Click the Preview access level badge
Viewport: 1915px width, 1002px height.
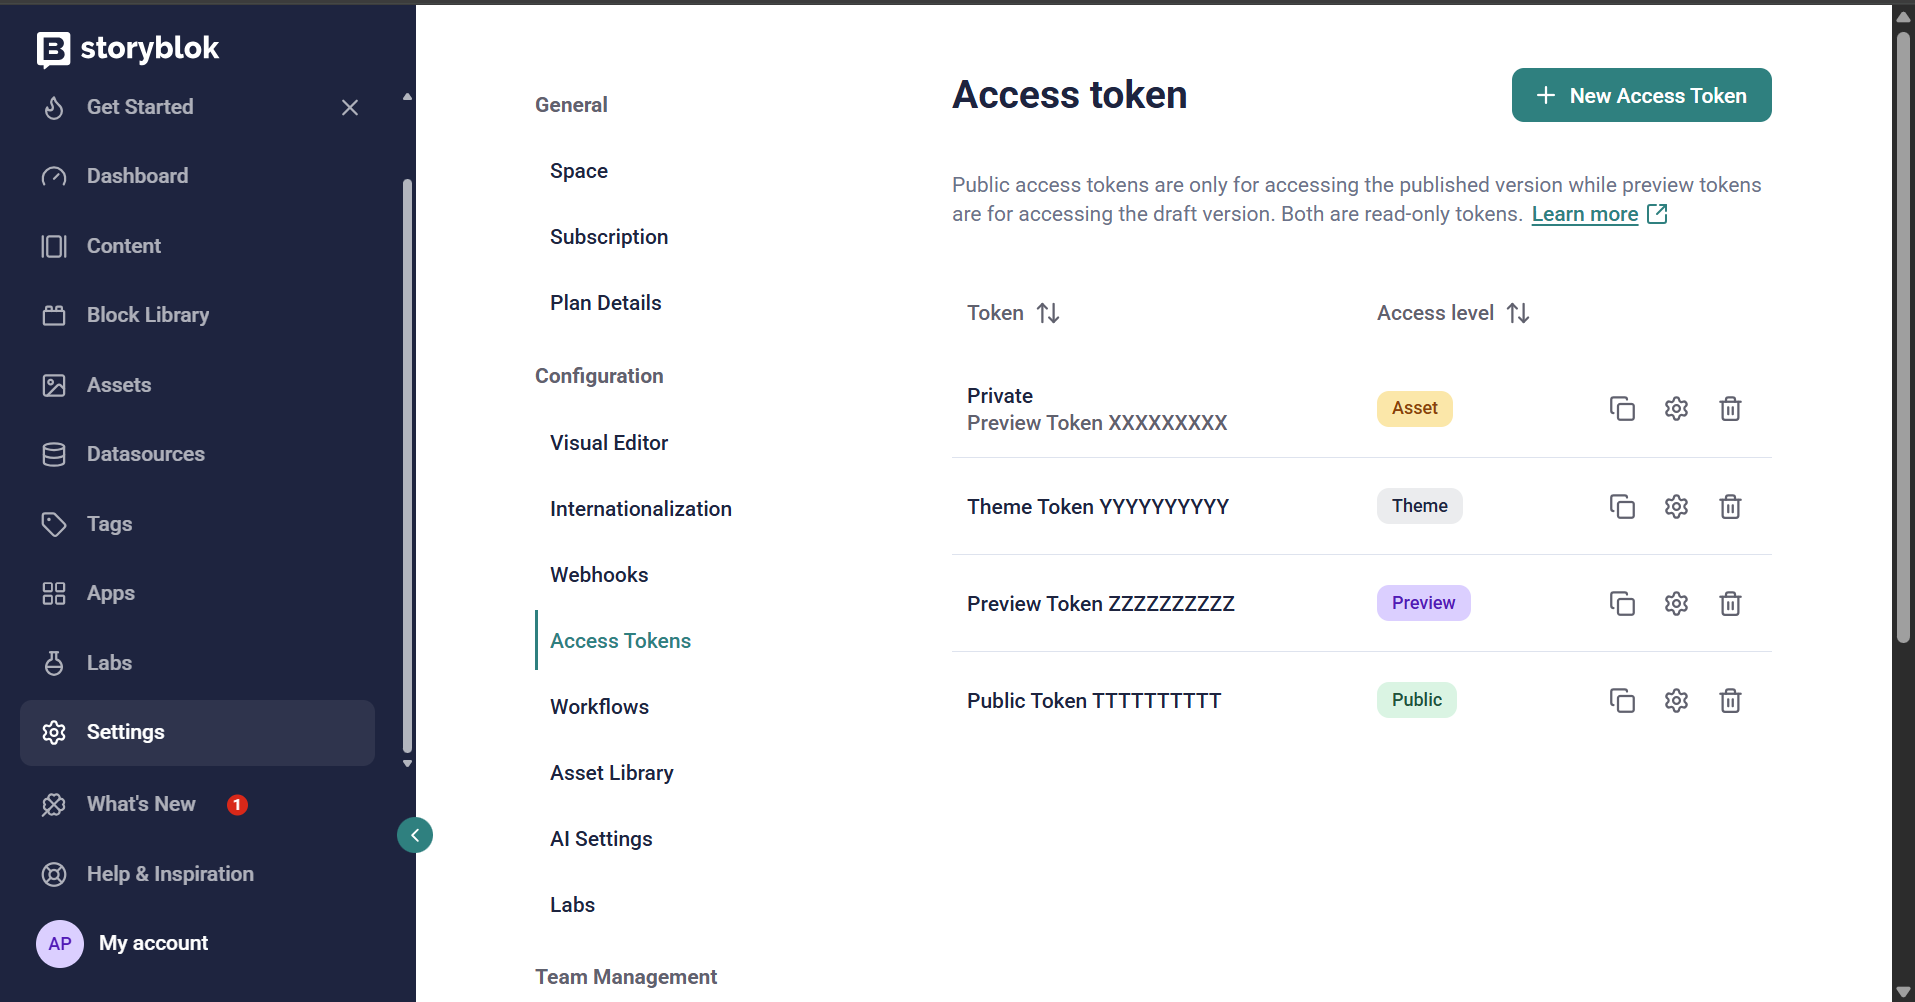coord(1423,603)
